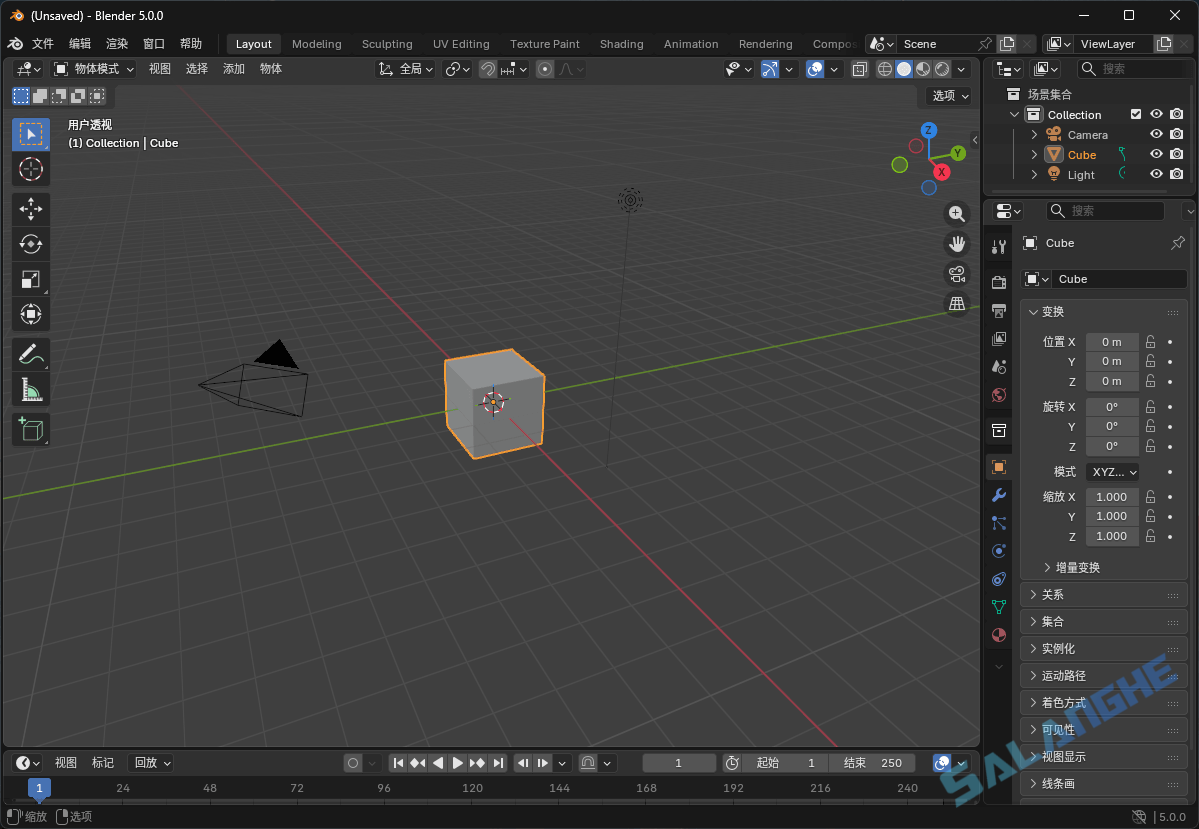Select the Add Cube tool
The width and height of the screenshot is (1199, 829).
[x=30, y=429]
